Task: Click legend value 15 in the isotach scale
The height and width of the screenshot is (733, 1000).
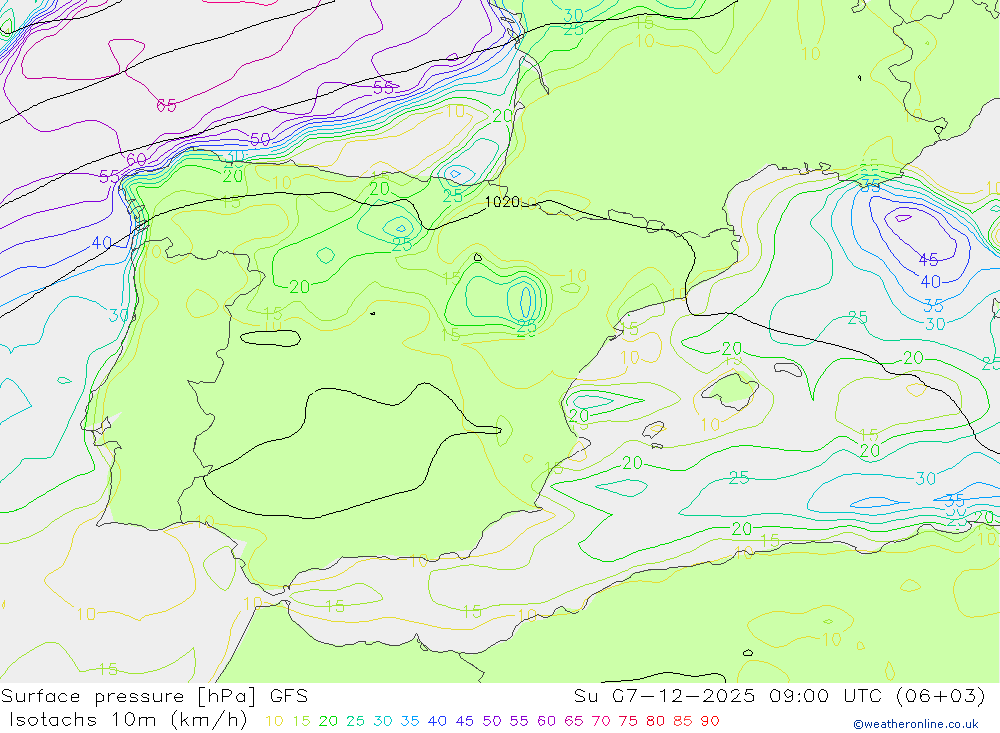Action: 301,721
